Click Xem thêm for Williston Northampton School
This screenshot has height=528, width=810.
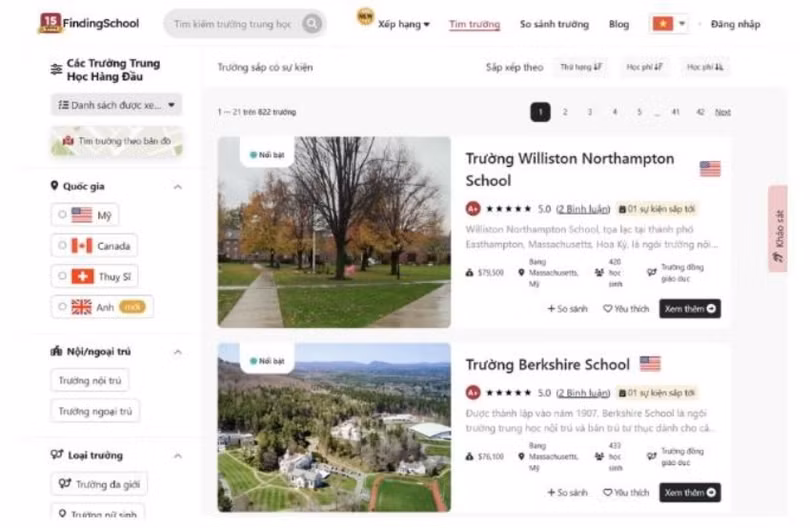click(x=690, y=308)
